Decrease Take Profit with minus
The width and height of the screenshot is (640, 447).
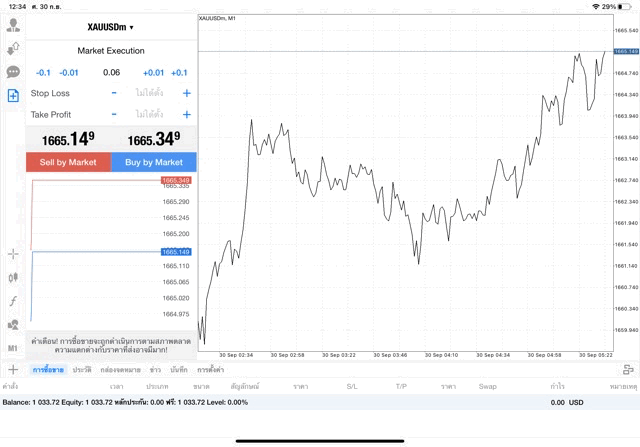click(113, 115)
